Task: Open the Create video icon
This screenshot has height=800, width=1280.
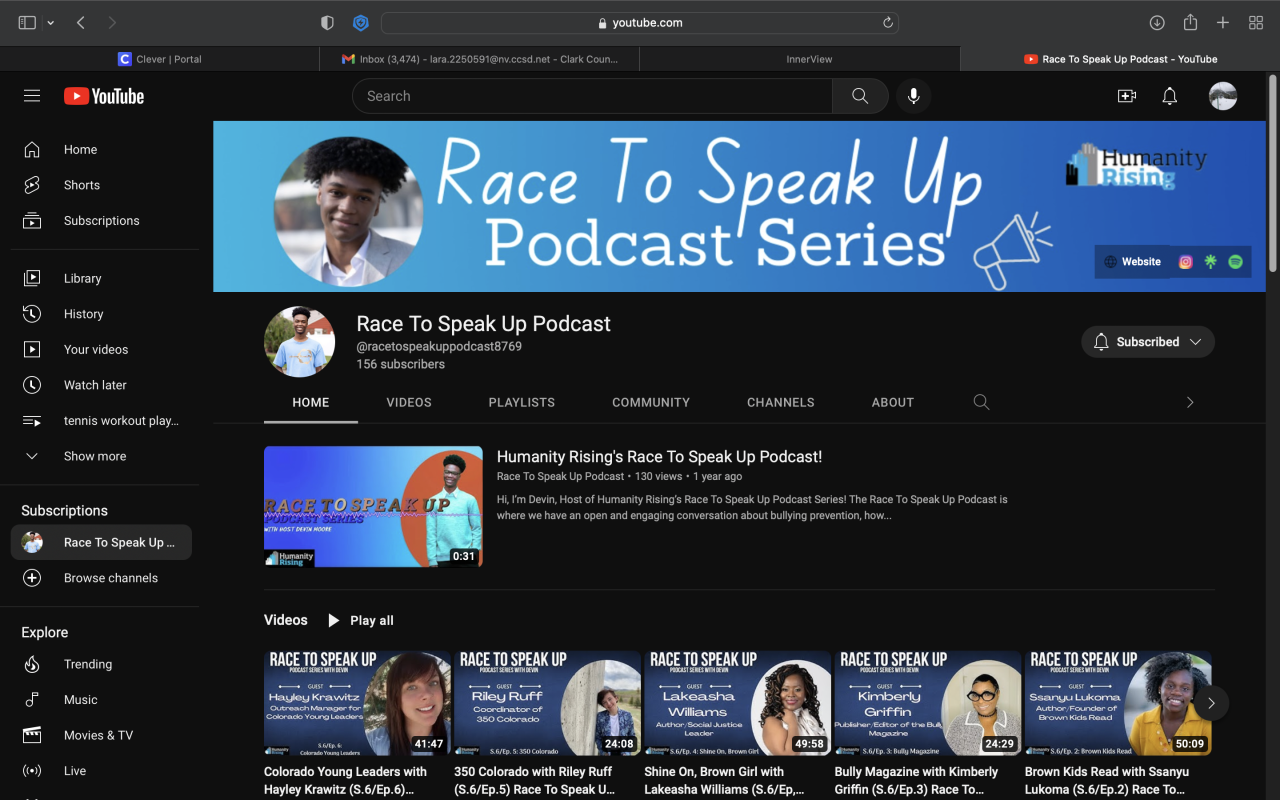Action: click(x=1127, y=96)
